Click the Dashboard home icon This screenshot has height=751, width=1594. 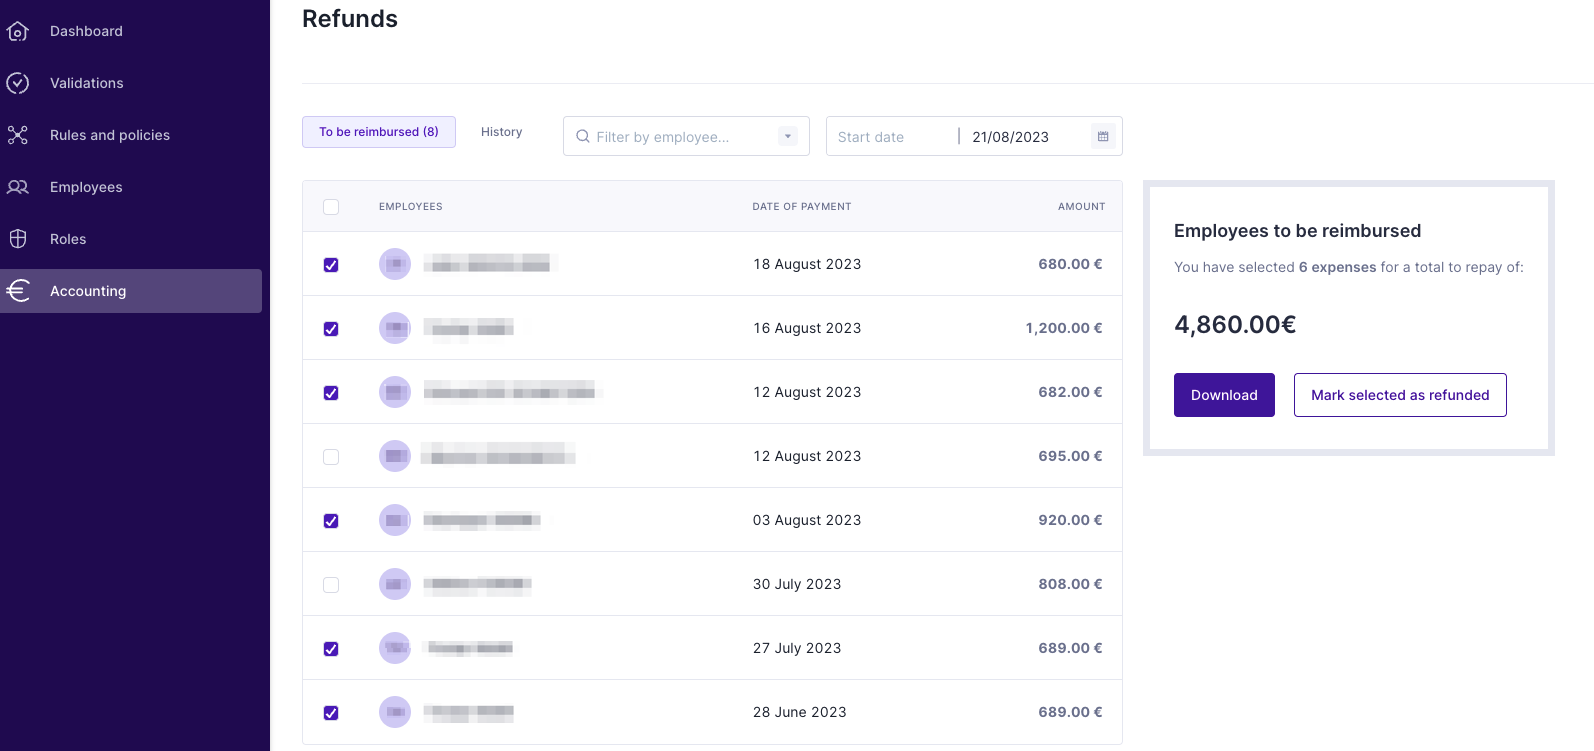pos(18,32)
